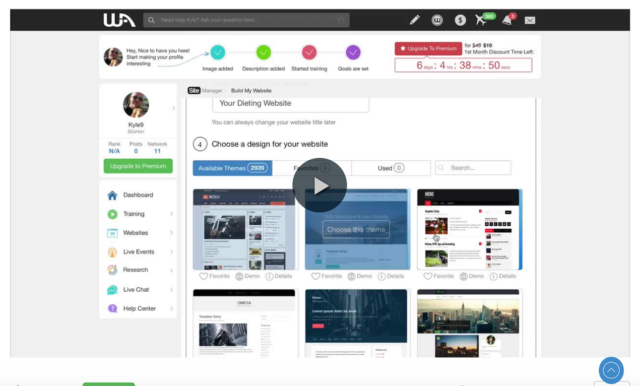Click the Help Center question mark icon
640x386 pixels.
point(112,308)
